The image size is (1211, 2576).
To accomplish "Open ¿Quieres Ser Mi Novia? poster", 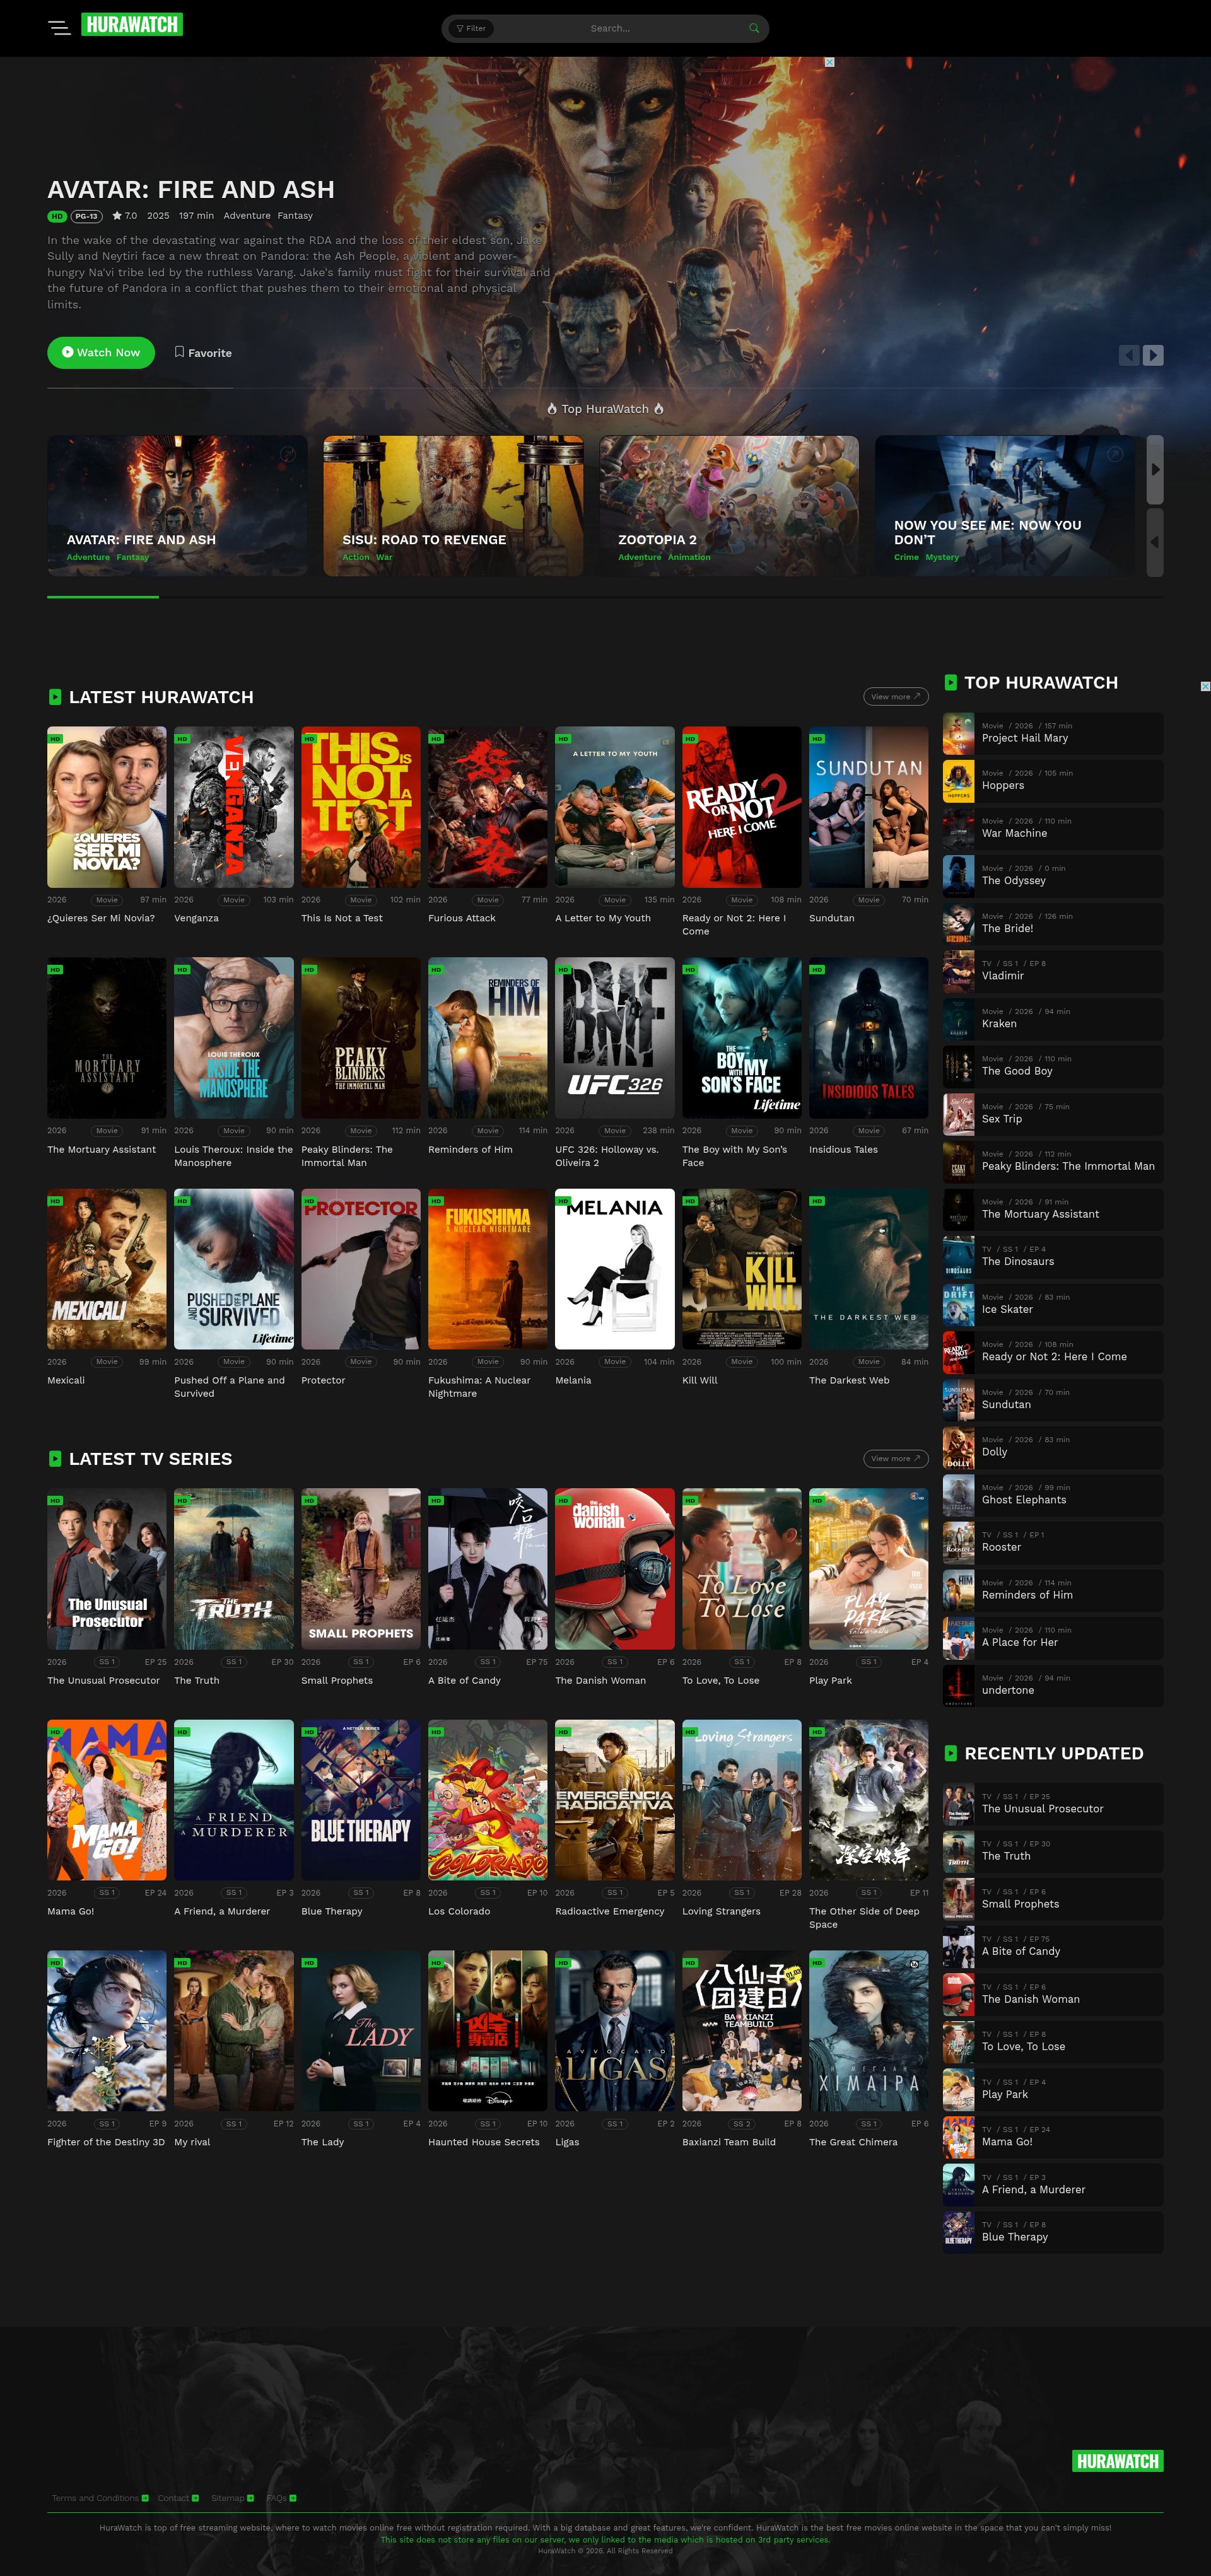I will pyautogui.click(x=107, y=807).
